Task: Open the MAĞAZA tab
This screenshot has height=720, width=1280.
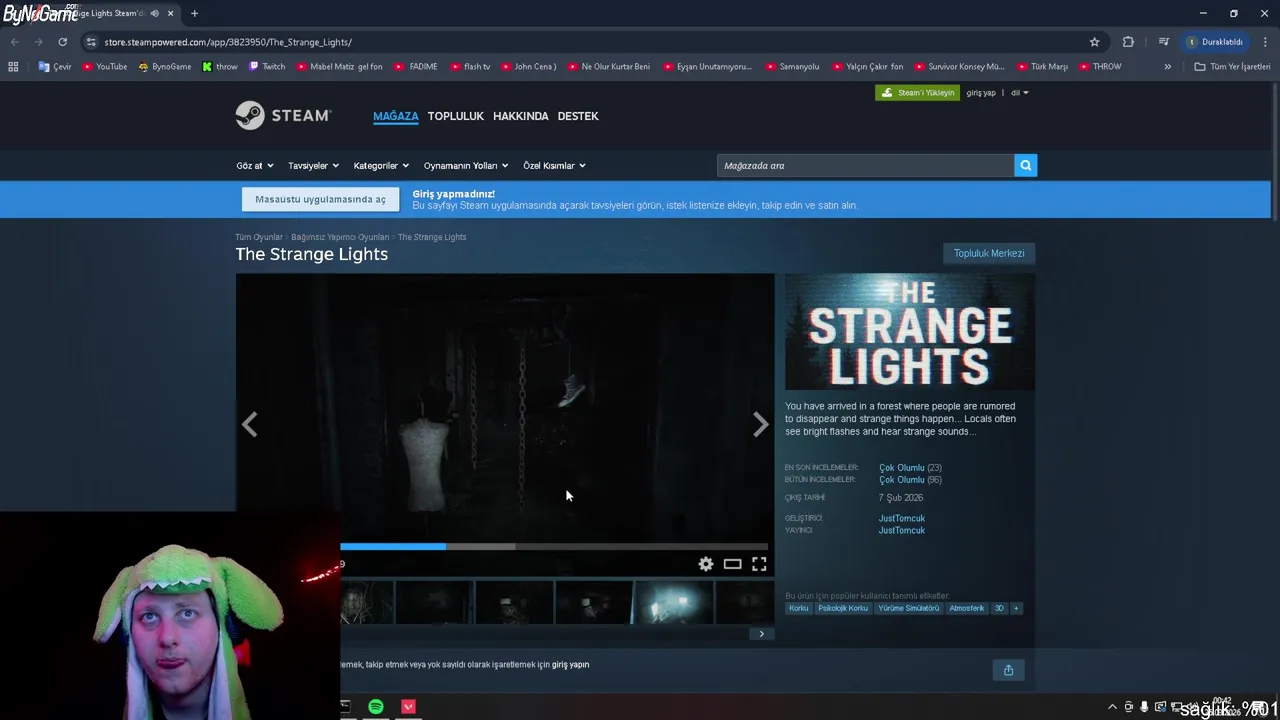Action: [x=396, y=116]
